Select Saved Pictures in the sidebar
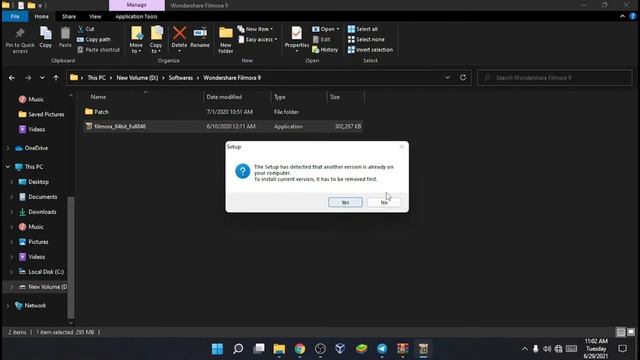This screenshot has height=360, width=640. (42, 114)
